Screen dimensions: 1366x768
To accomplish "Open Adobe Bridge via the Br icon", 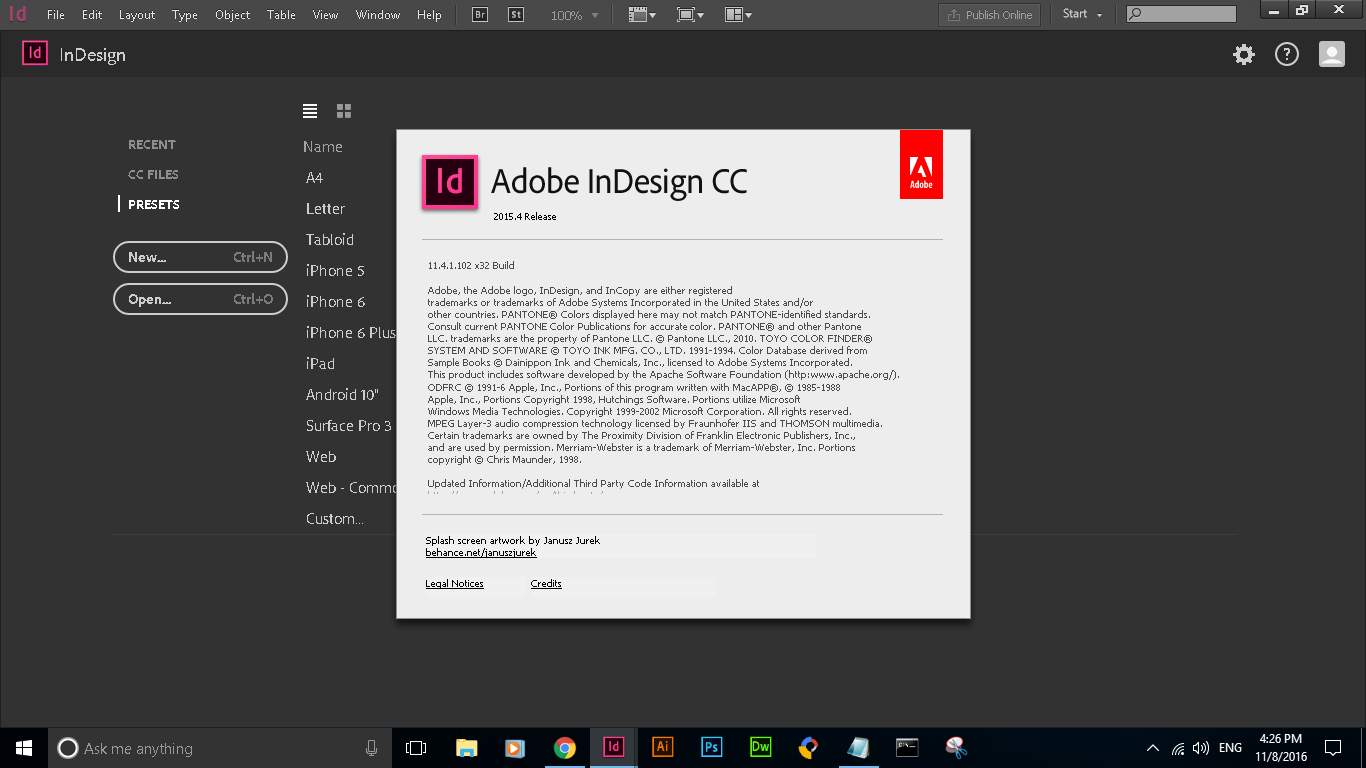I will pos(480,15).
